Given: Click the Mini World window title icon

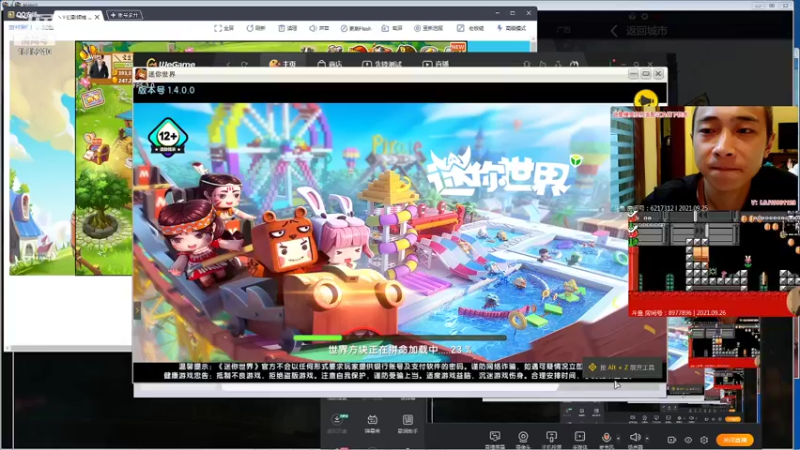Looking at the screenshot, I should pyautogui.click(x=141, y=74).
